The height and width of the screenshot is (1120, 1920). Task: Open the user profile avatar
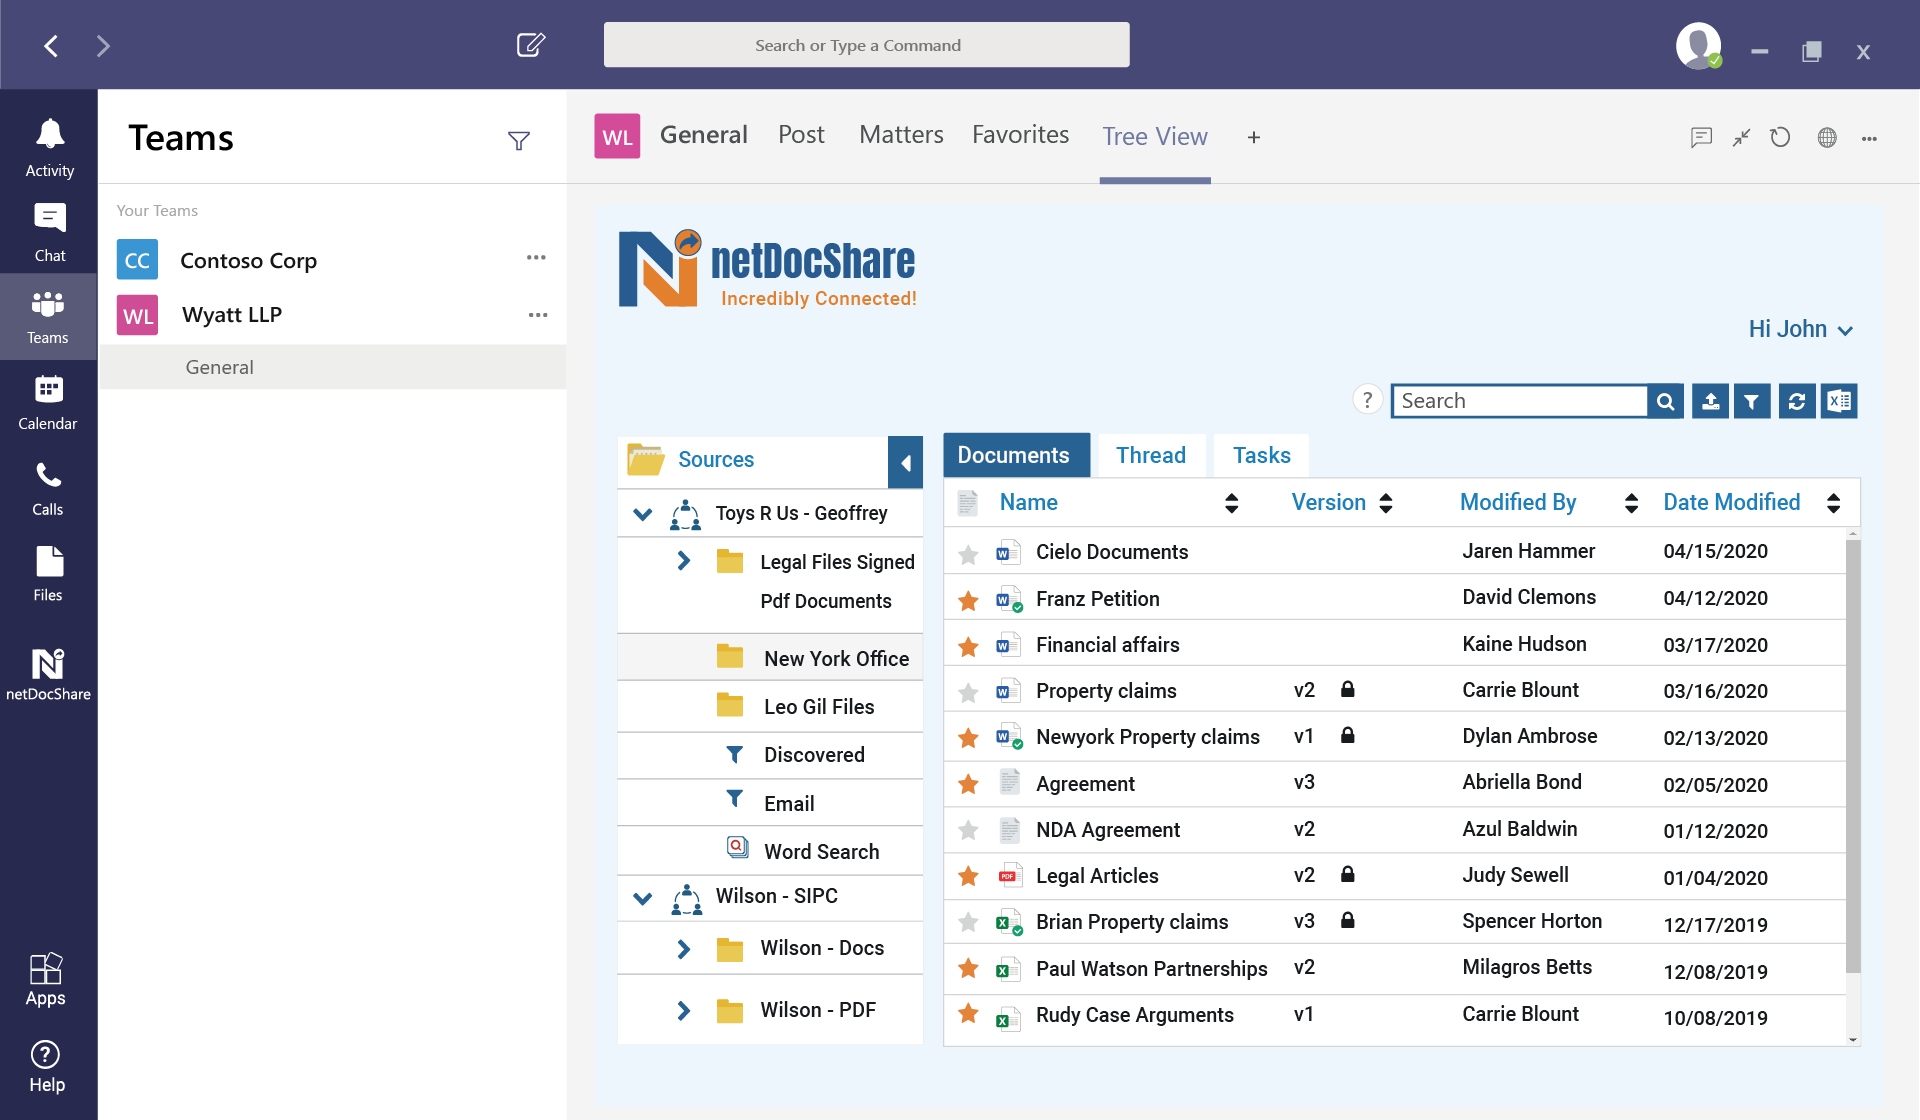[1699, 46]
